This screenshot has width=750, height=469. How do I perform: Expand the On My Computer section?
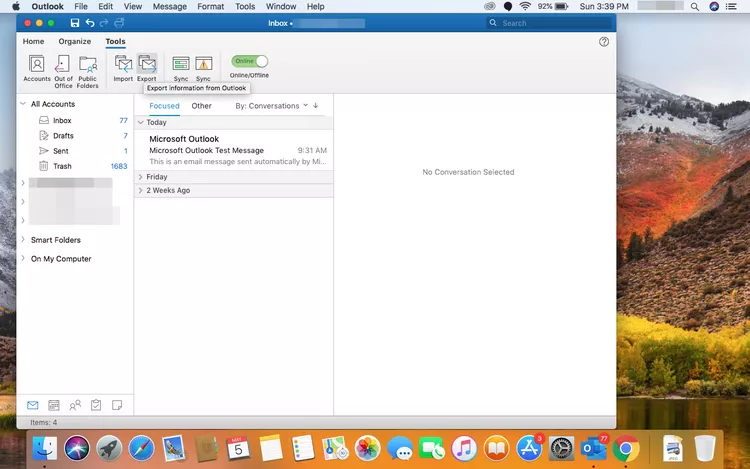point(23,258)
